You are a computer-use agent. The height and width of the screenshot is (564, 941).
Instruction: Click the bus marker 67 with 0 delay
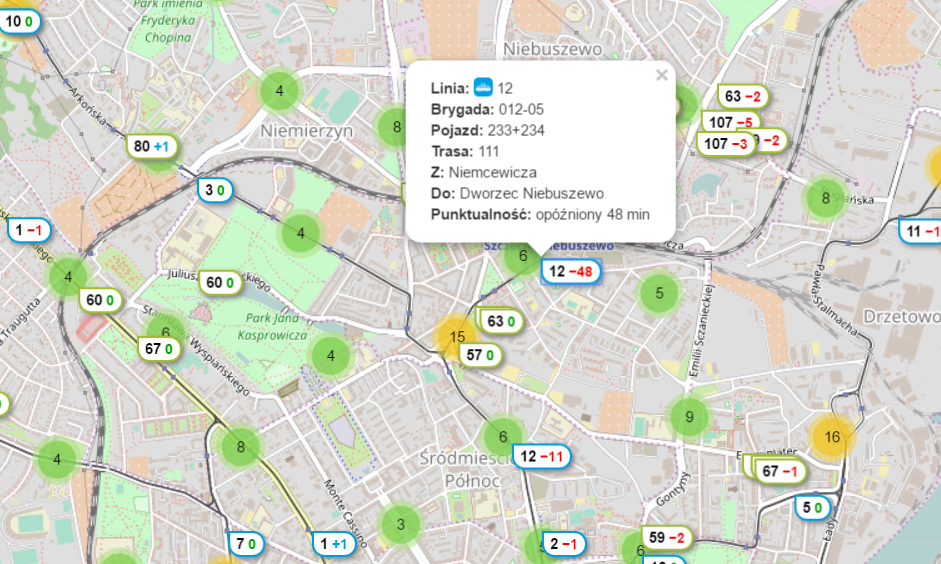click(160, 349)
